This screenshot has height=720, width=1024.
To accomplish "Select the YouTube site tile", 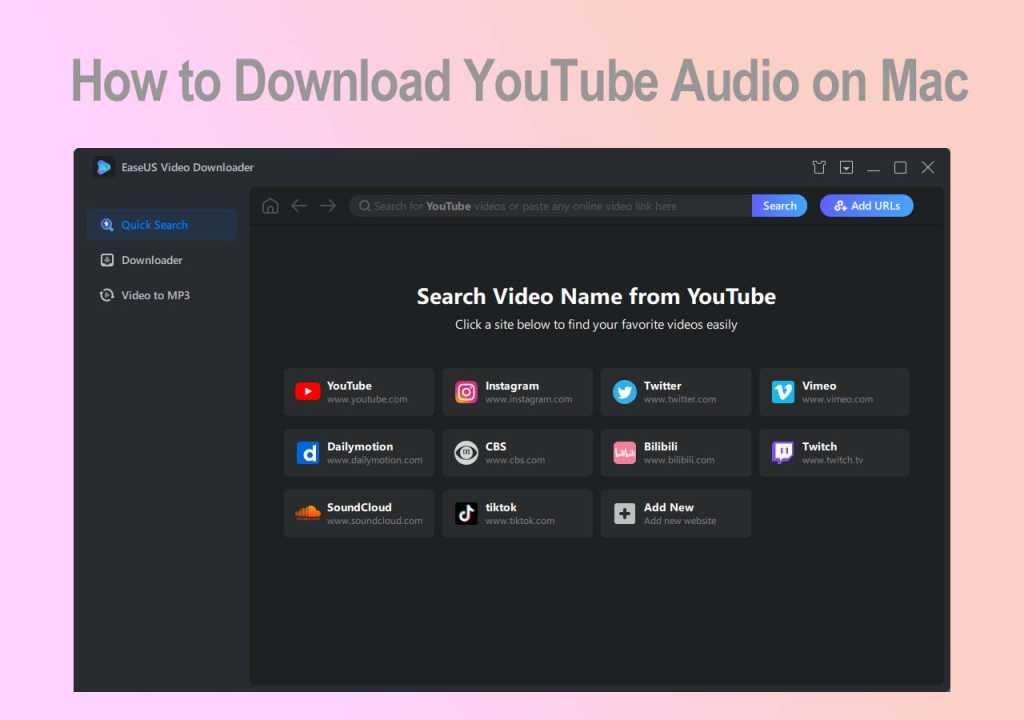I will click(x=359, y=392).
